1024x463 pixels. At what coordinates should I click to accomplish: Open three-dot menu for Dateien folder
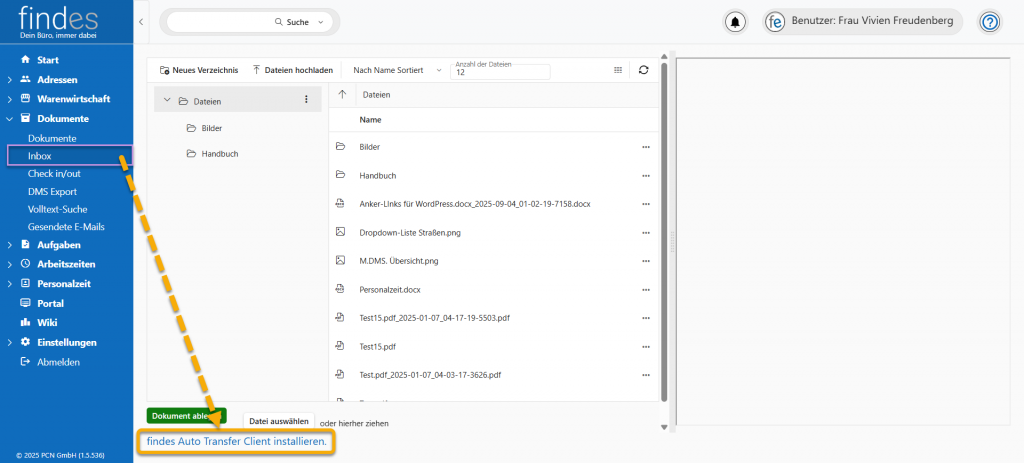(x=306, y=100)
